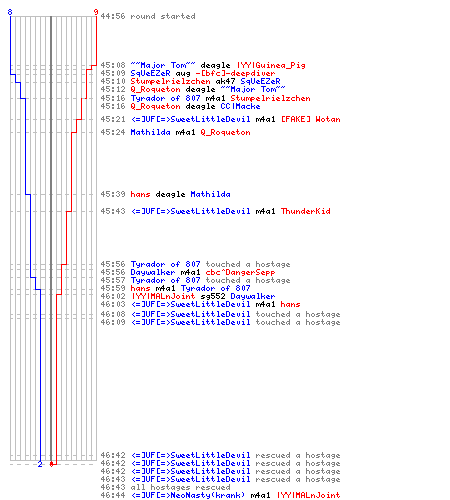Click the all hostages rescued event line
Viewport: 450px width, 500px height.
click(x=165, y=487)
